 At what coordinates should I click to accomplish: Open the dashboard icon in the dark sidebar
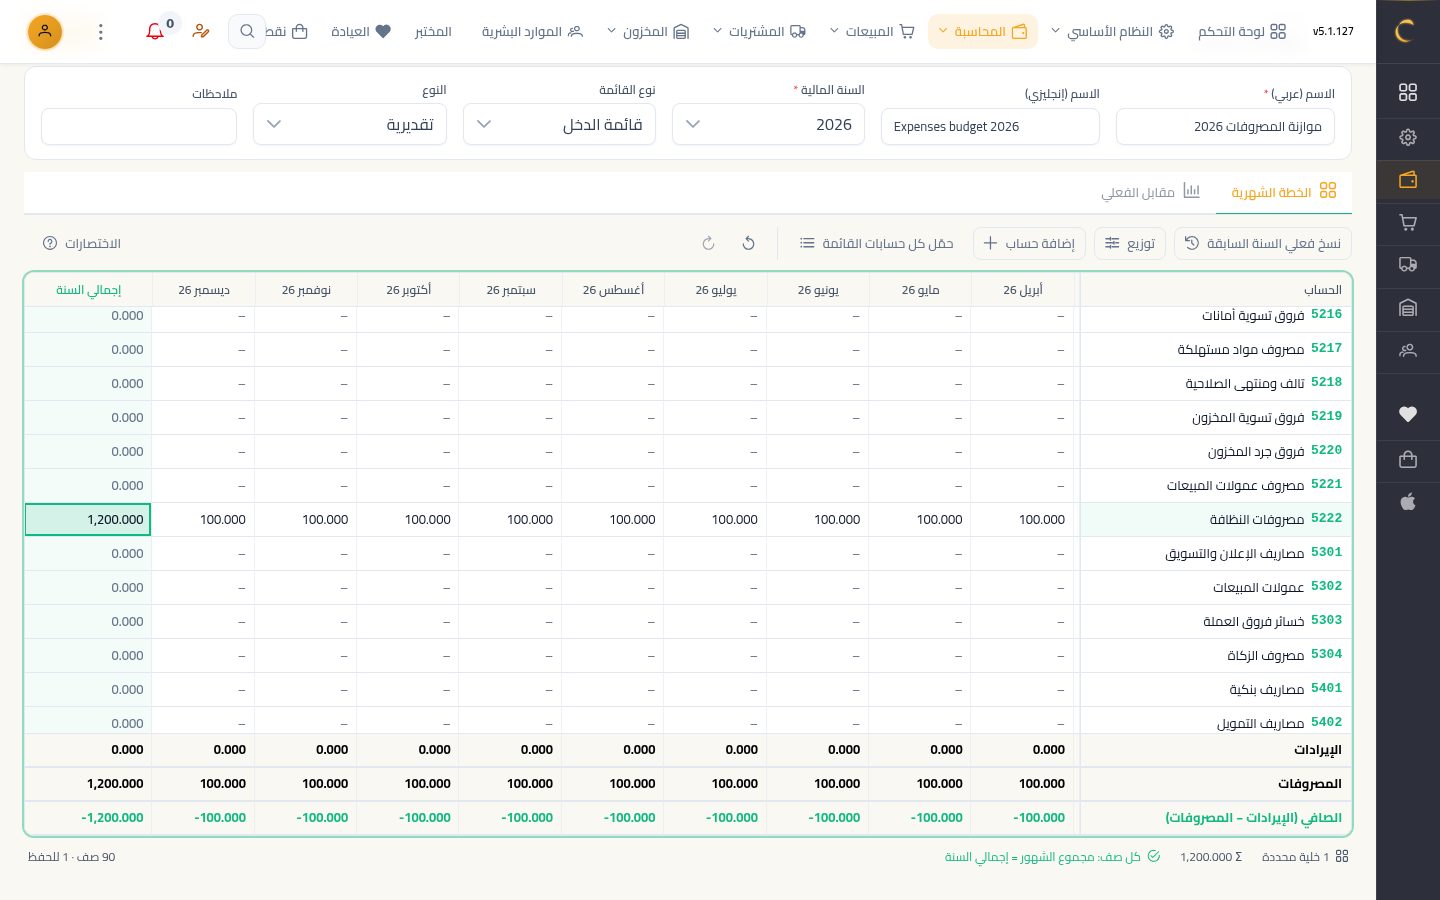coord(1408,92)
